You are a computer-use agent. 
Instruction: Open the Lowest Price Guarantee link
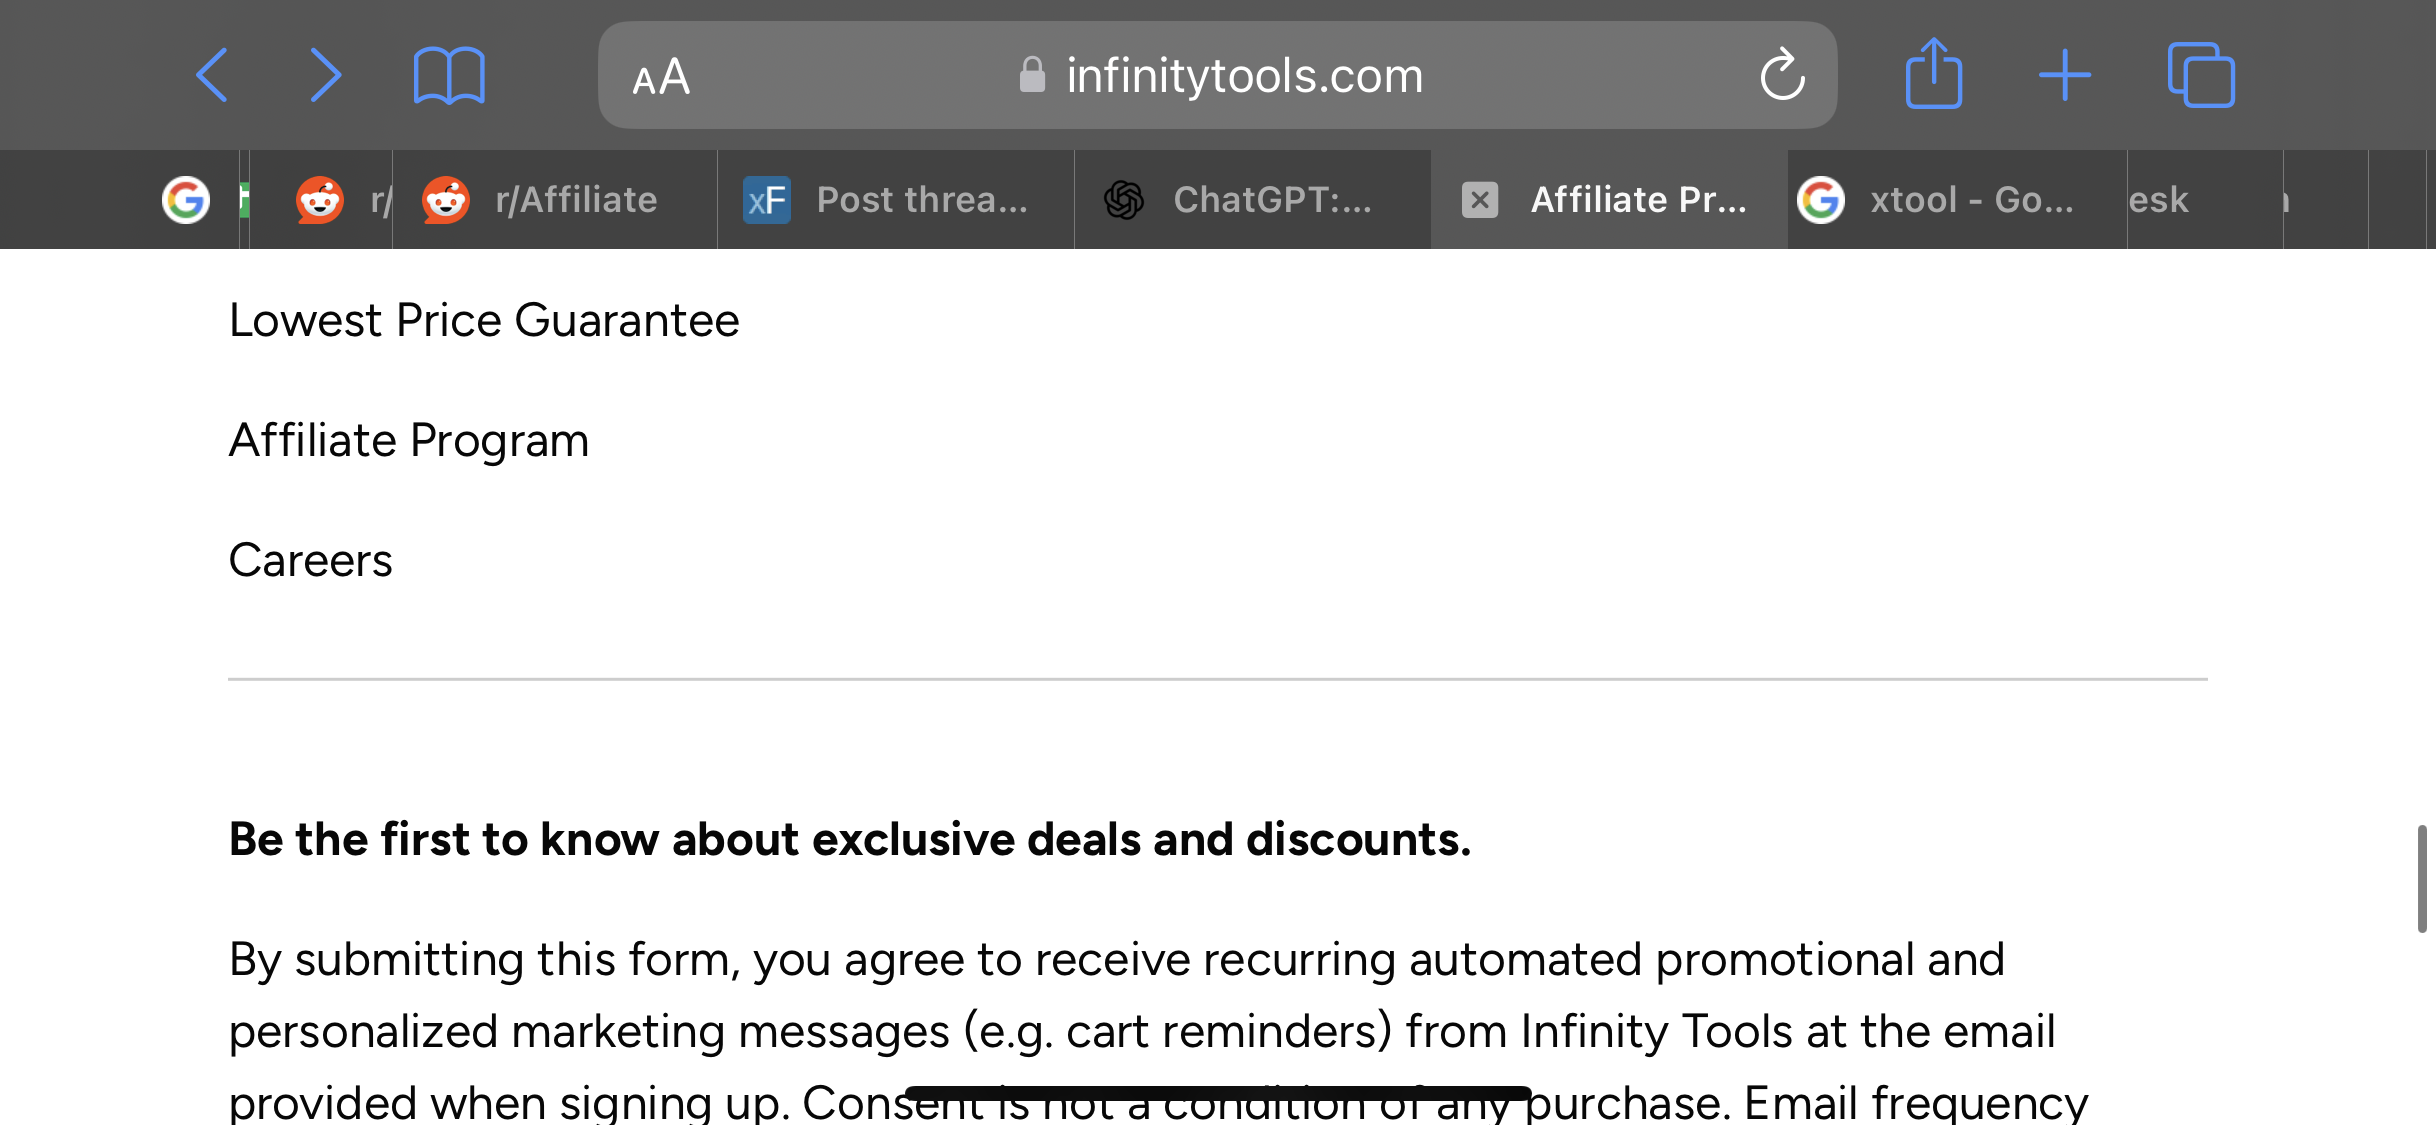click(484, 320)
